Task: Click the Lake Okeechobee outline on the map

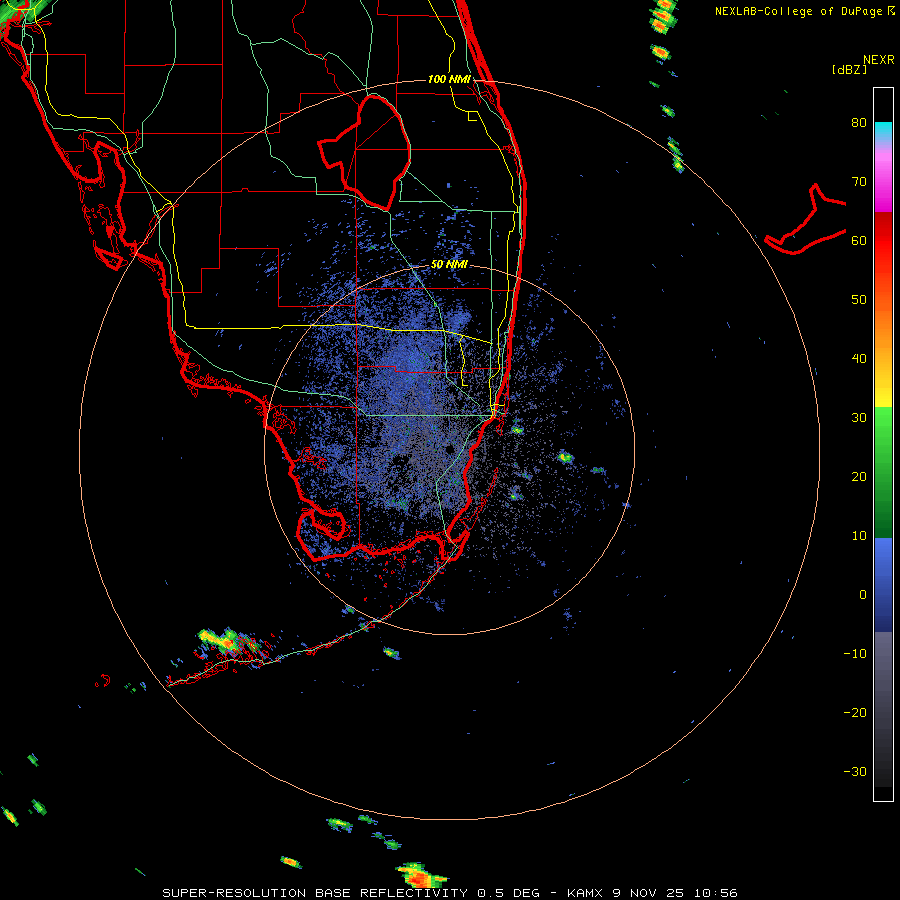Action: coord(365,152)
